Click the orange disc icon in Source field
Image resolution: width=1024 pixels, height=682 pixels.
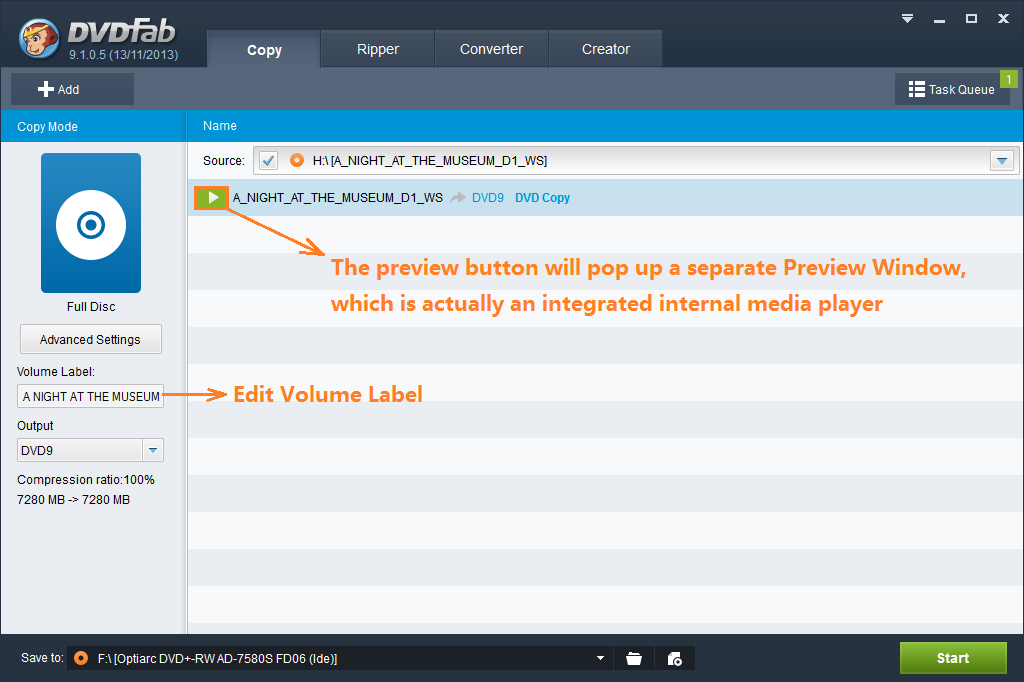[296, 160]
